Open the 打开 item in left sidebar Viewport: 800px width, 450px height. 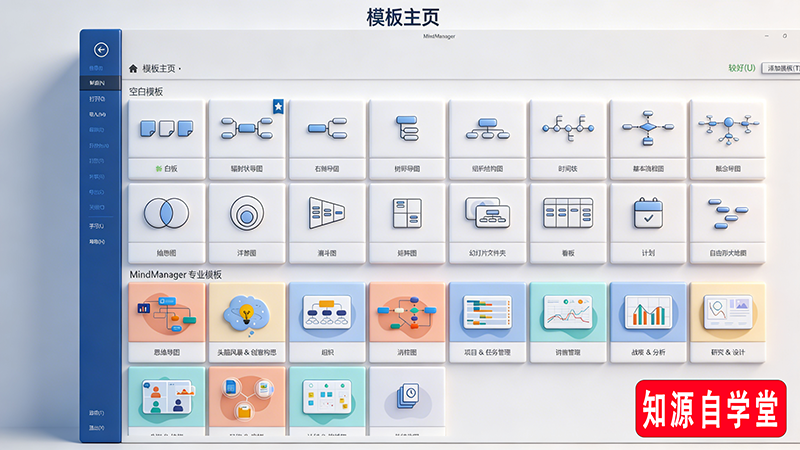point(97,99)
